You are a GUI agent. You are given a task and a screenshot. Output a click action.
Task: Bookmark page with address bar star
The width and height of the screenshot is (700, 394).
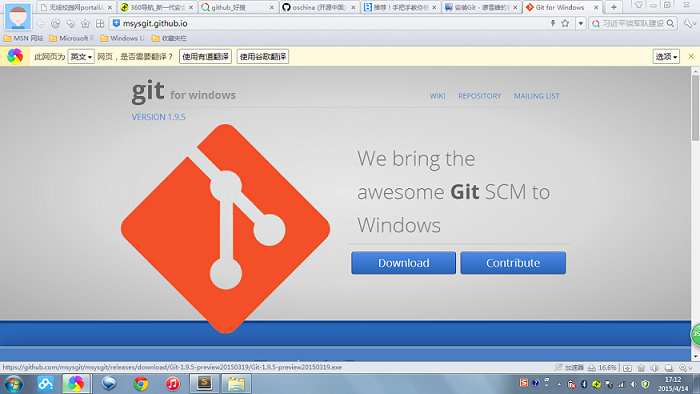[x=565, y=23]
